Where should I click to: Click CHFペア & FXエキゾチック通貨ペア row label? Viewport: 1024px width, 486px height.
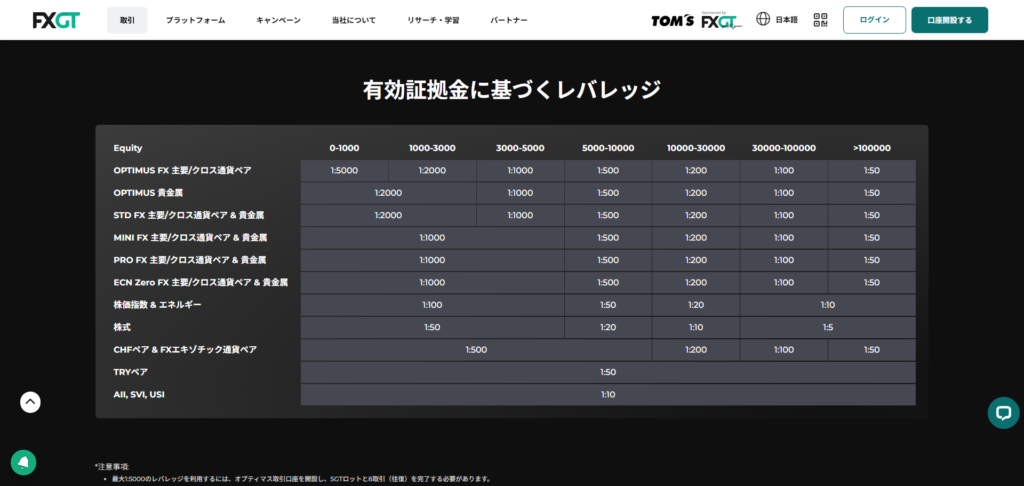[185, 349]
